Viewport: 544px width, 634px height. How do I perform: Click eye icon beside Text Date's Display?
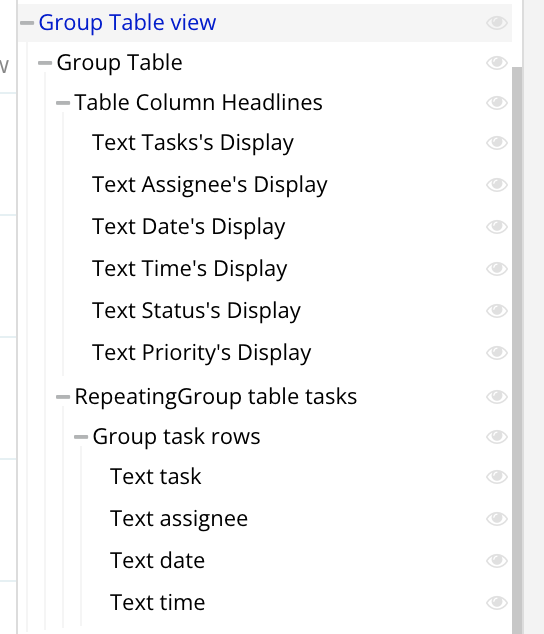pyautogui.click(x=497, y=227)
